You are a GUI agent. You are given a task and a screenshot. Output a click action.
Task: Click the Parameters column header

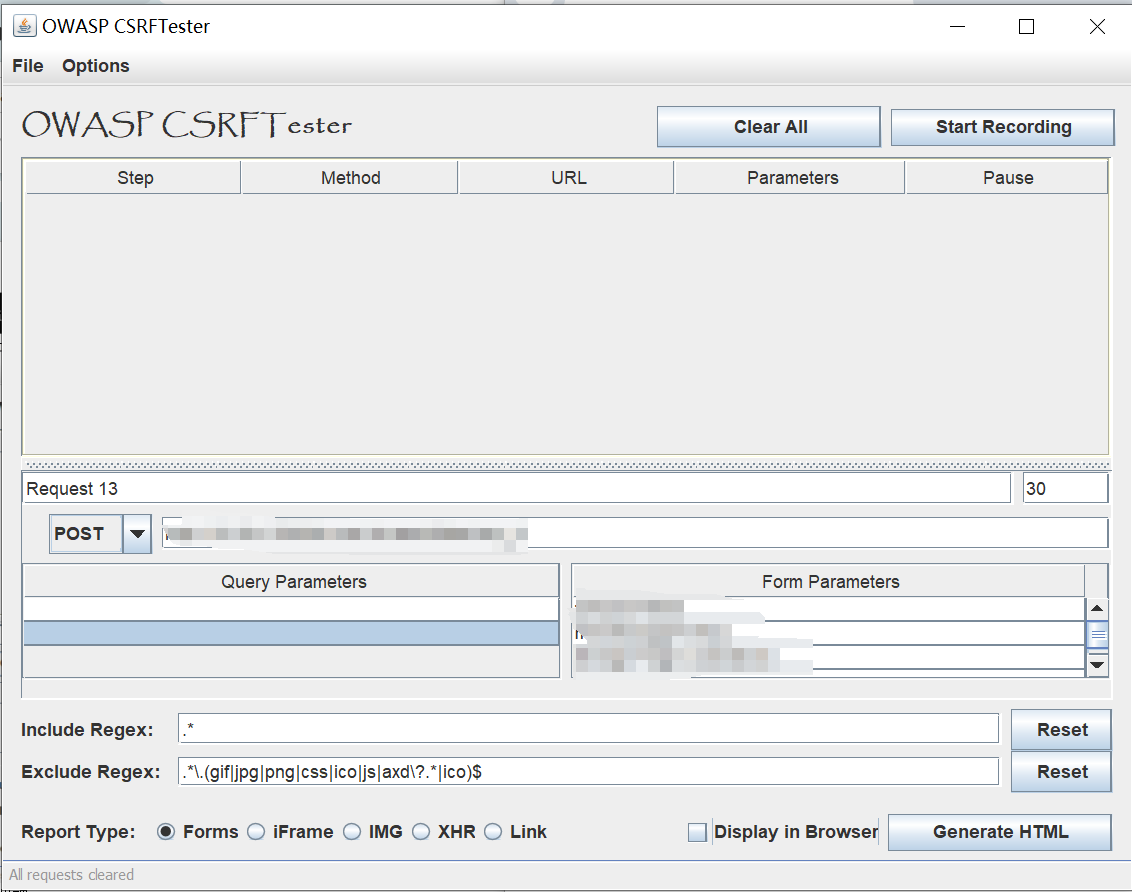pyautogui.click(x=790, y=178)
